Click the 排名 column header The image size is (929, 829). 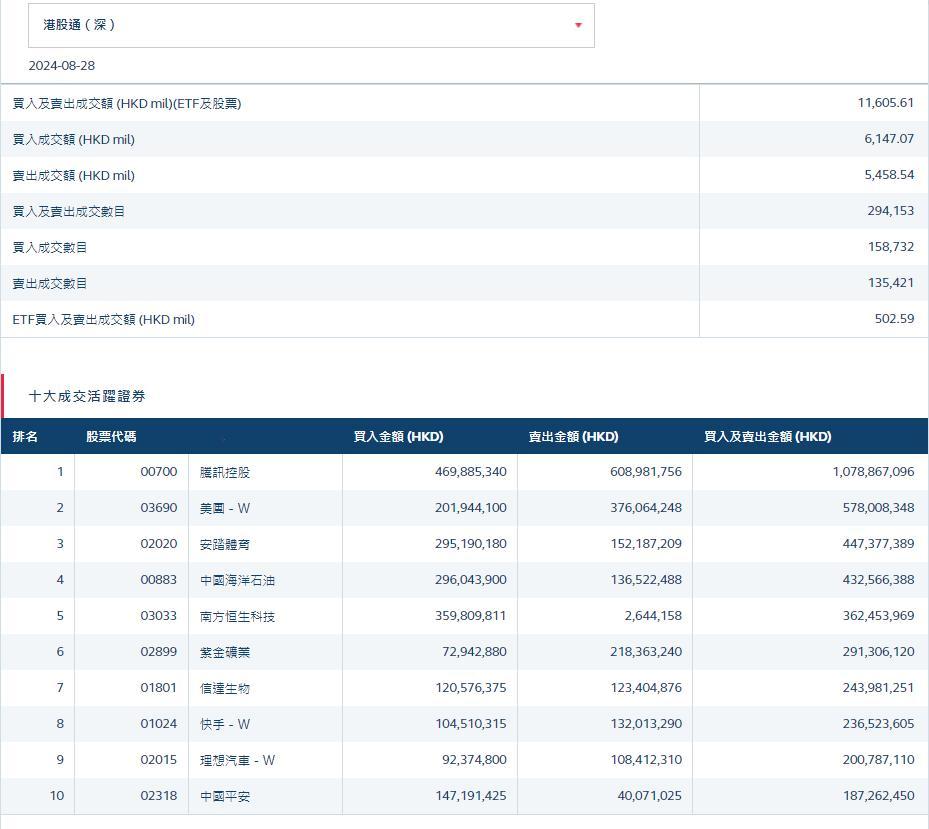point(25,437)
